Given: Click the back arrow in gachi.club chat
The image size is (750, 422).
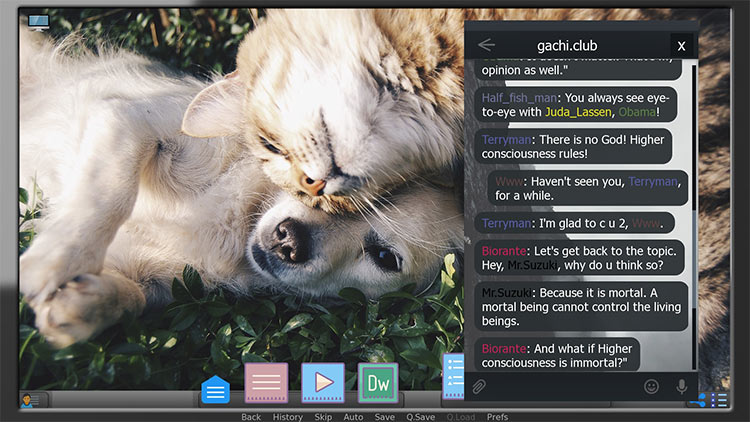Looking at the screenshot, I should [486, 45].
